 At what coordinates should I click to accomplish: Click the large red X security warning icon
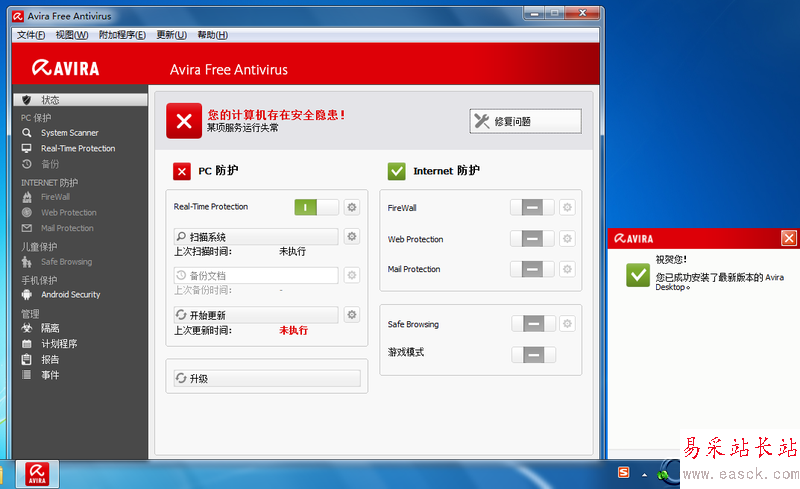(184, 121)
